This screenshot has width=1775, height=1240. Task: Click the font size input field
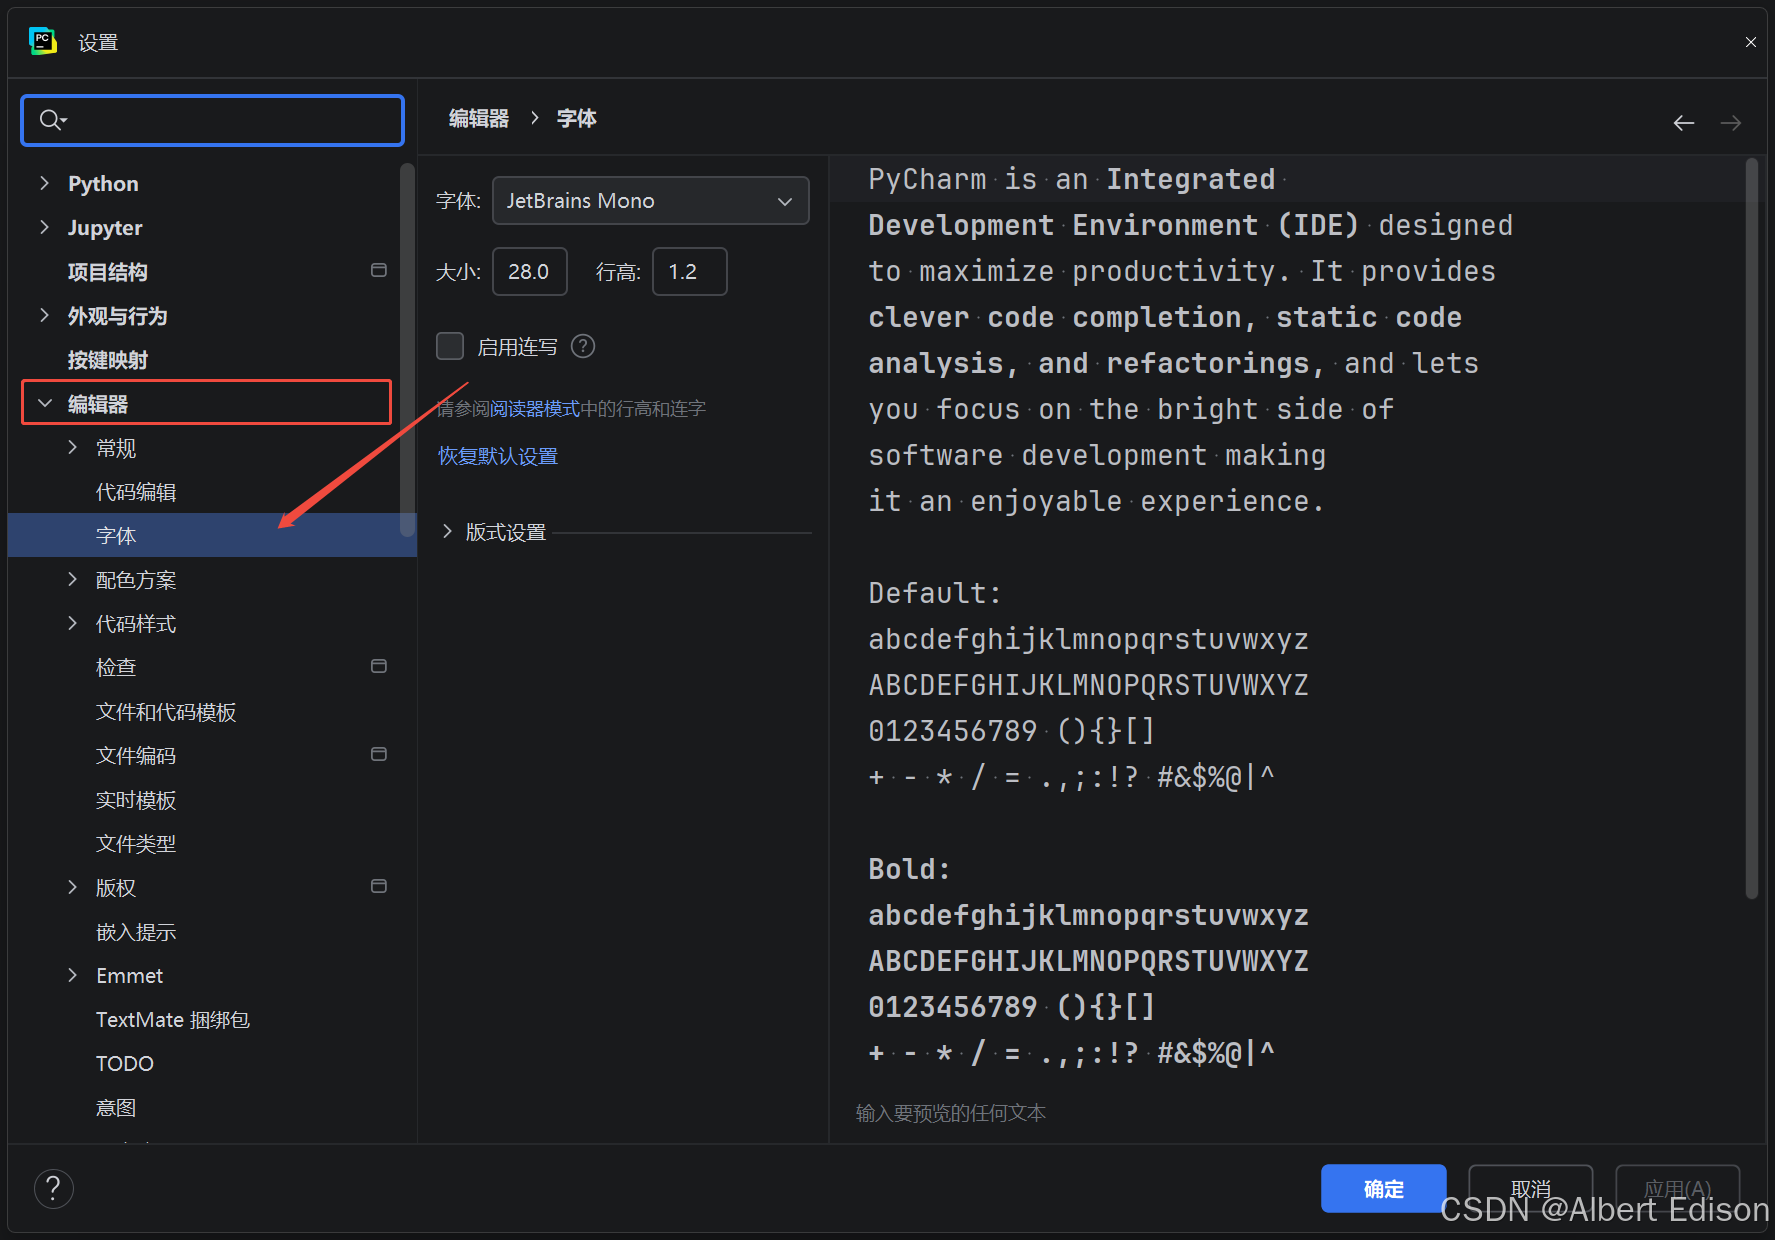[529, 272]
